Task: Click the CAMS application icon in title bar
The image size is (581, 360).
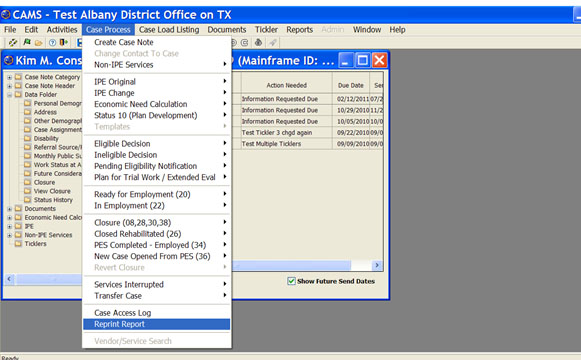Action: (6, 15)
